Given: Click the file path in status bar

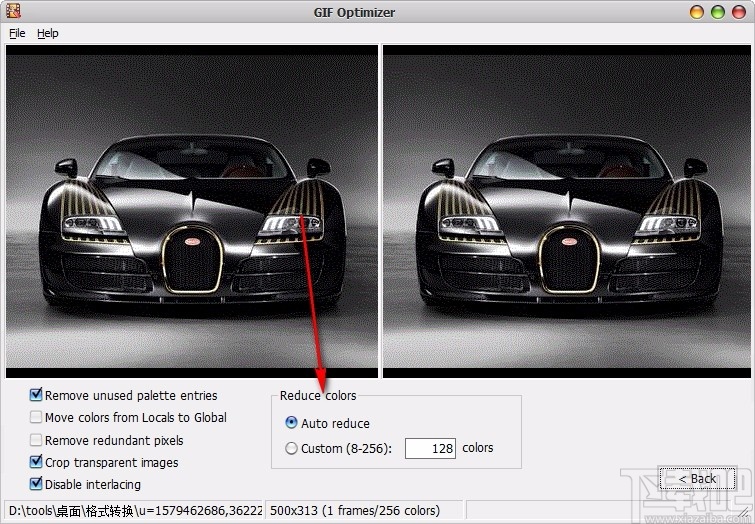Looking at the screenshot, I should click(x=135, y=511).
